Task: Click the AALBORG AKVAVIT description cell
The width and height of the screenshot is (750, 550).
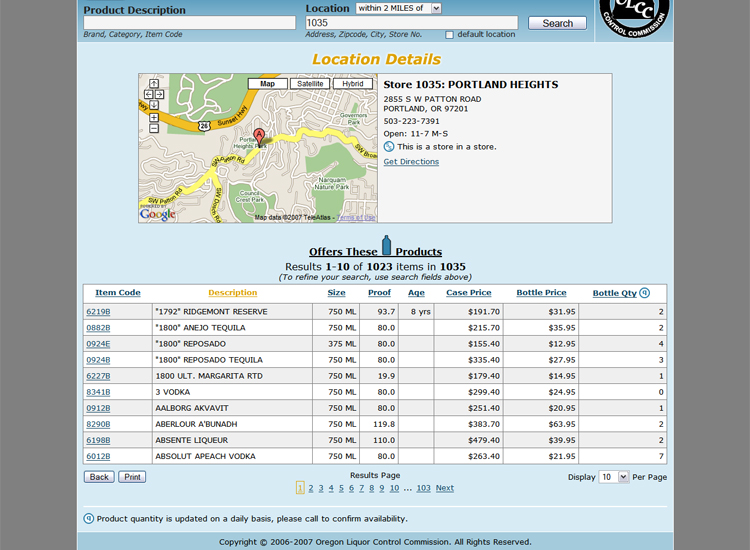Action: click(x=232, y=408)
